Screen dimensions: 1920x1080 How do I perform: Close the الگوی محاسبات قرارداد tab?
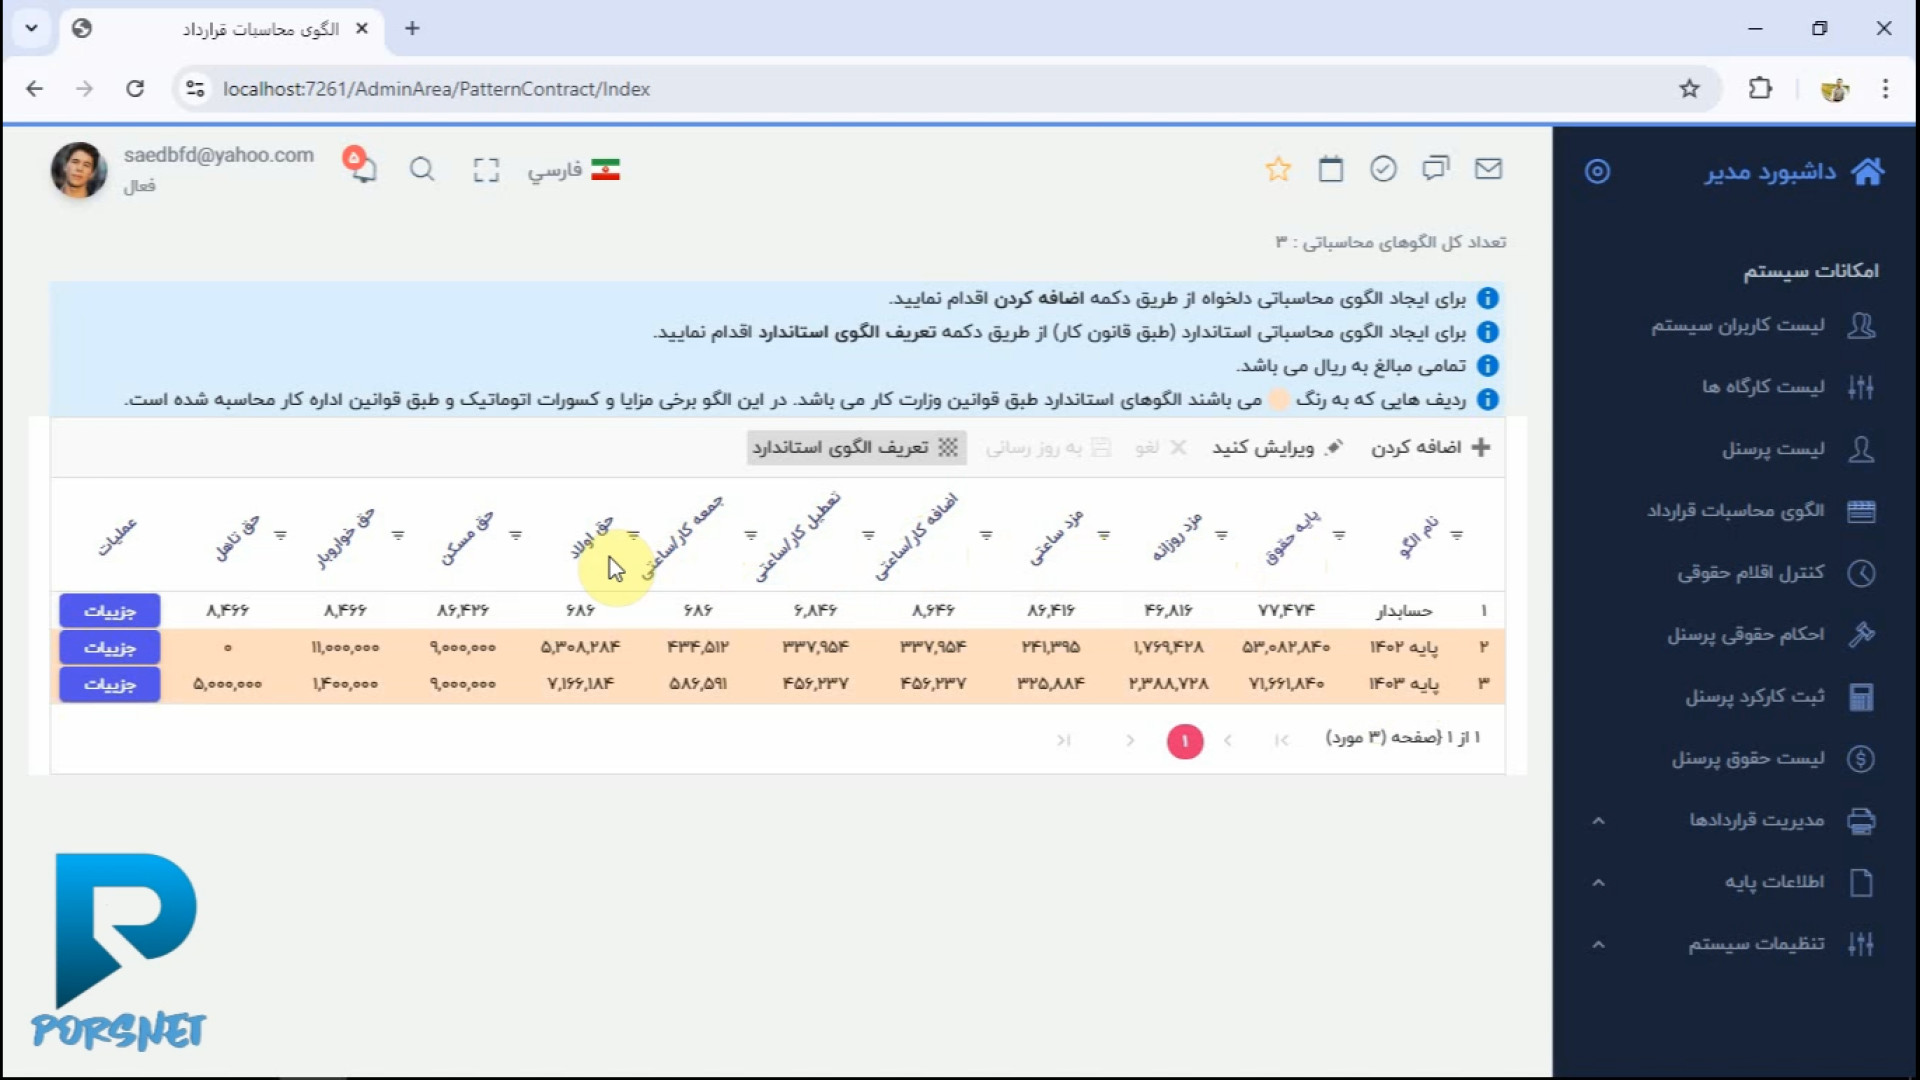click(362, 29)
